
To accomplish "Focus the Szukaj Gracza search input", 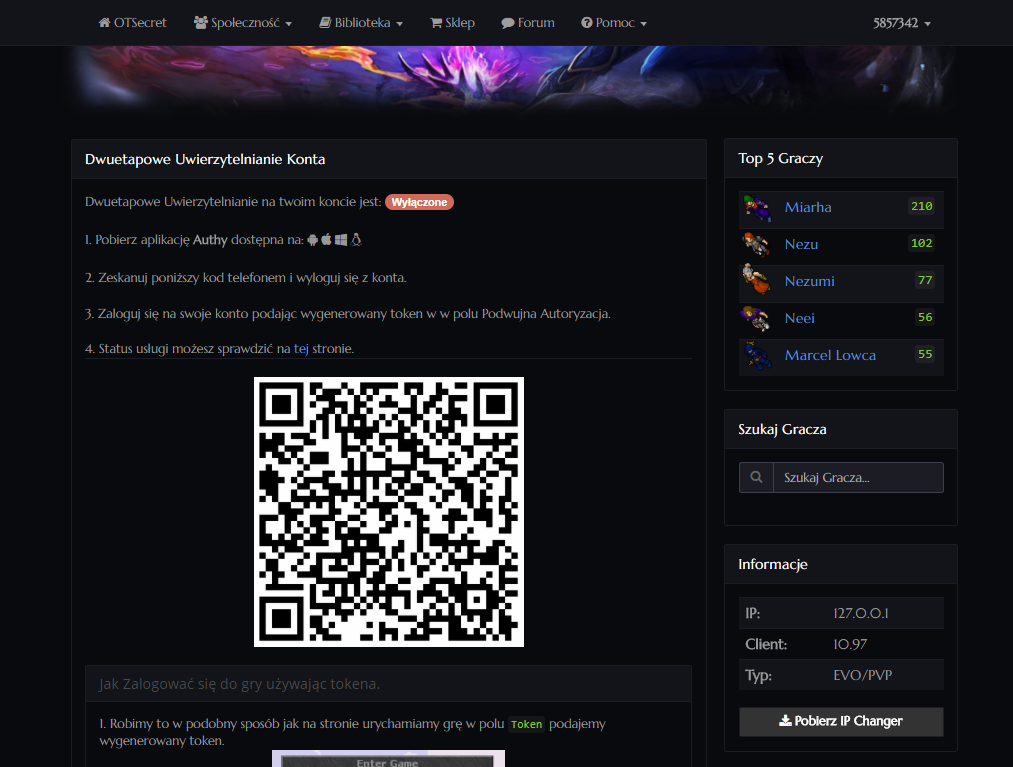I will click(x=857, y=478).
